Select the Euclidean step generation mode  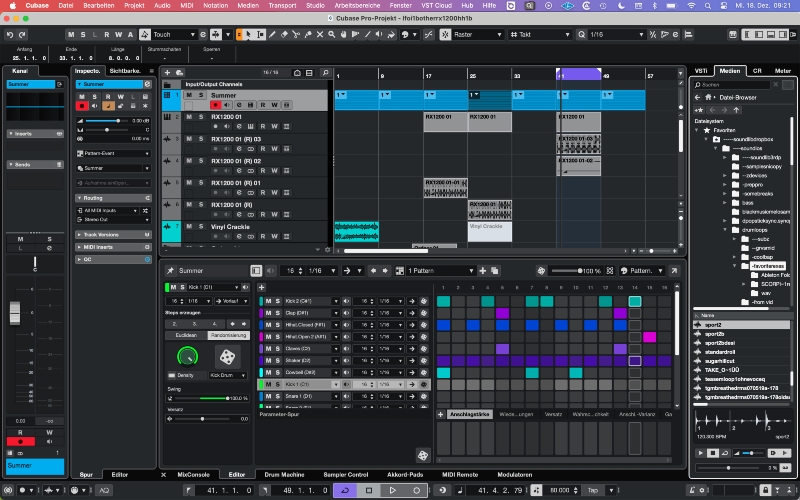coord(185,335)
